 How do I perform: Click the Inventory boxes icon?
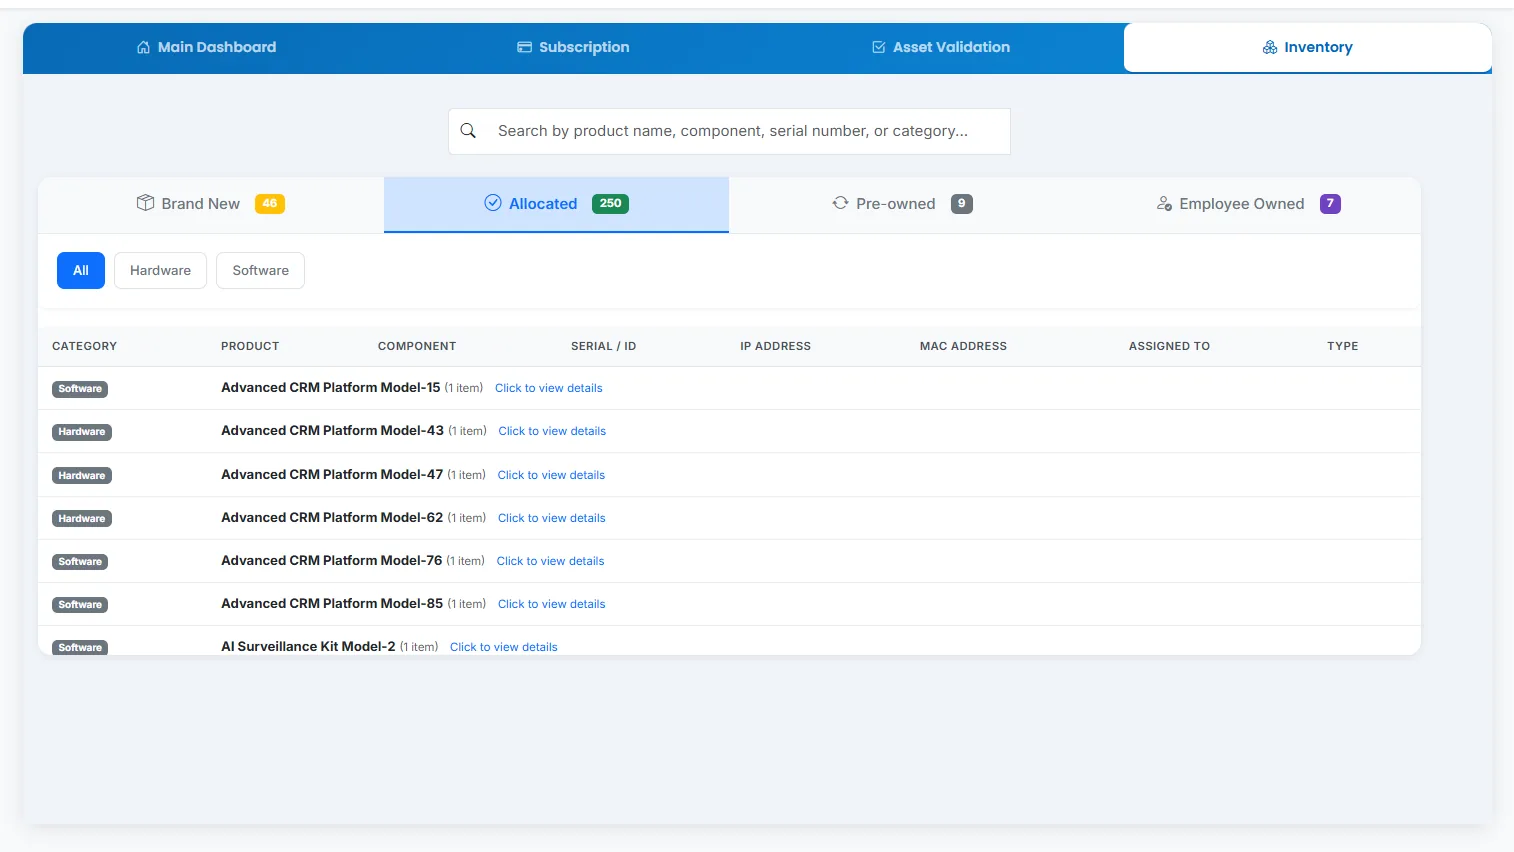point(1270,47)
